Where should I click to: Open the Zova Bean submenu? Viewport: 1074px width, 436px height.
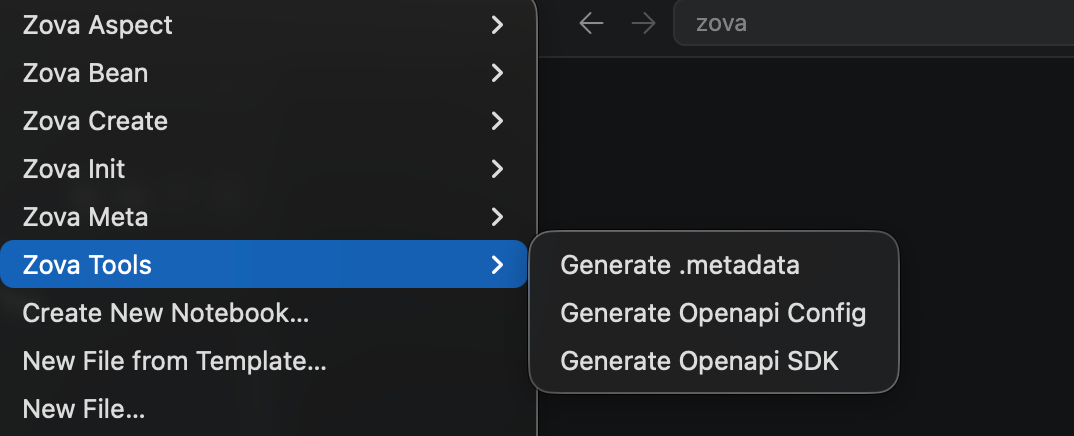(85, 73)
